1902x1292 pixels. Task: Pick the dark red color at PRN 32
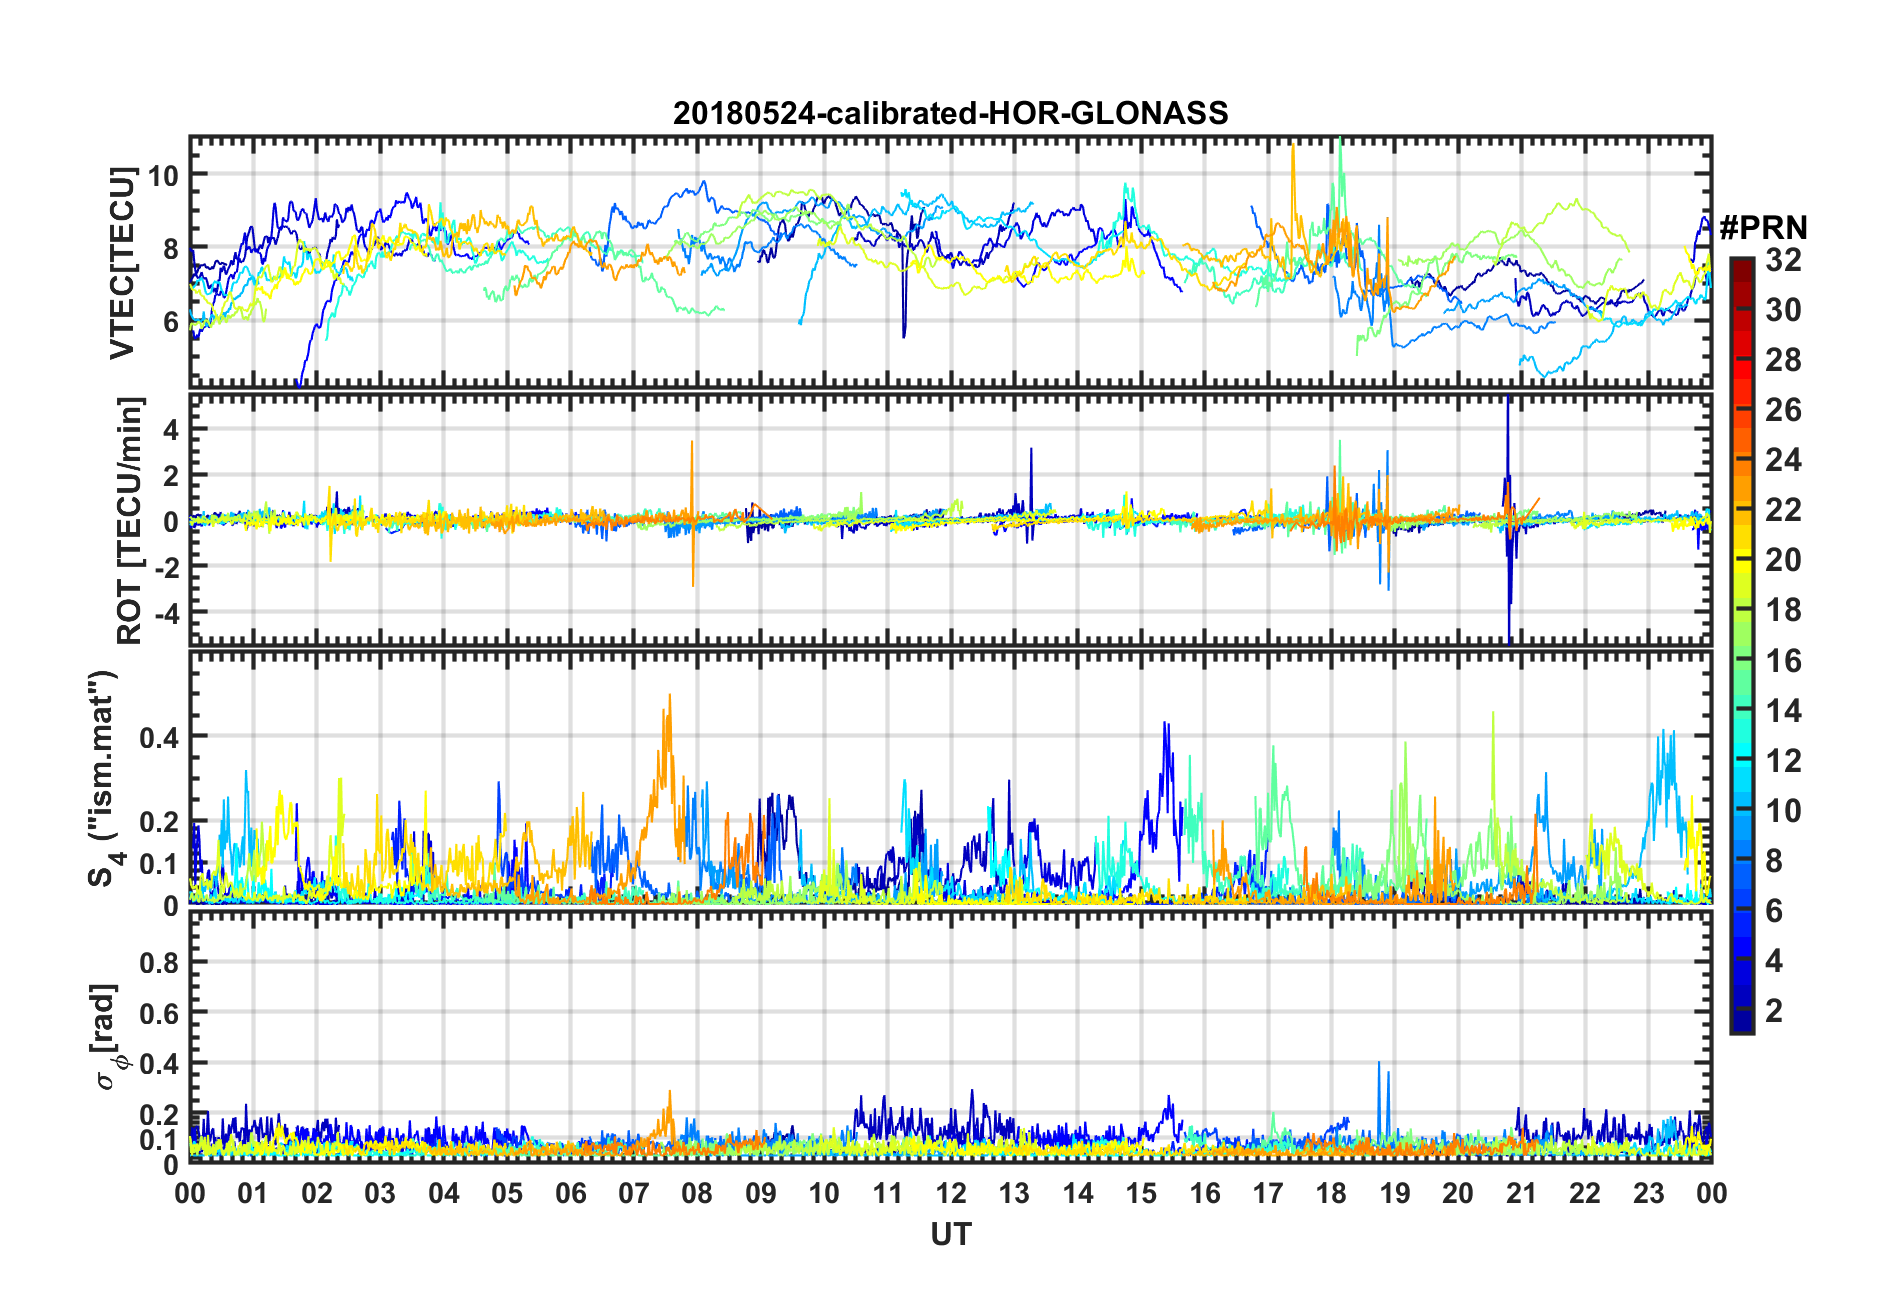(1741, 264)
